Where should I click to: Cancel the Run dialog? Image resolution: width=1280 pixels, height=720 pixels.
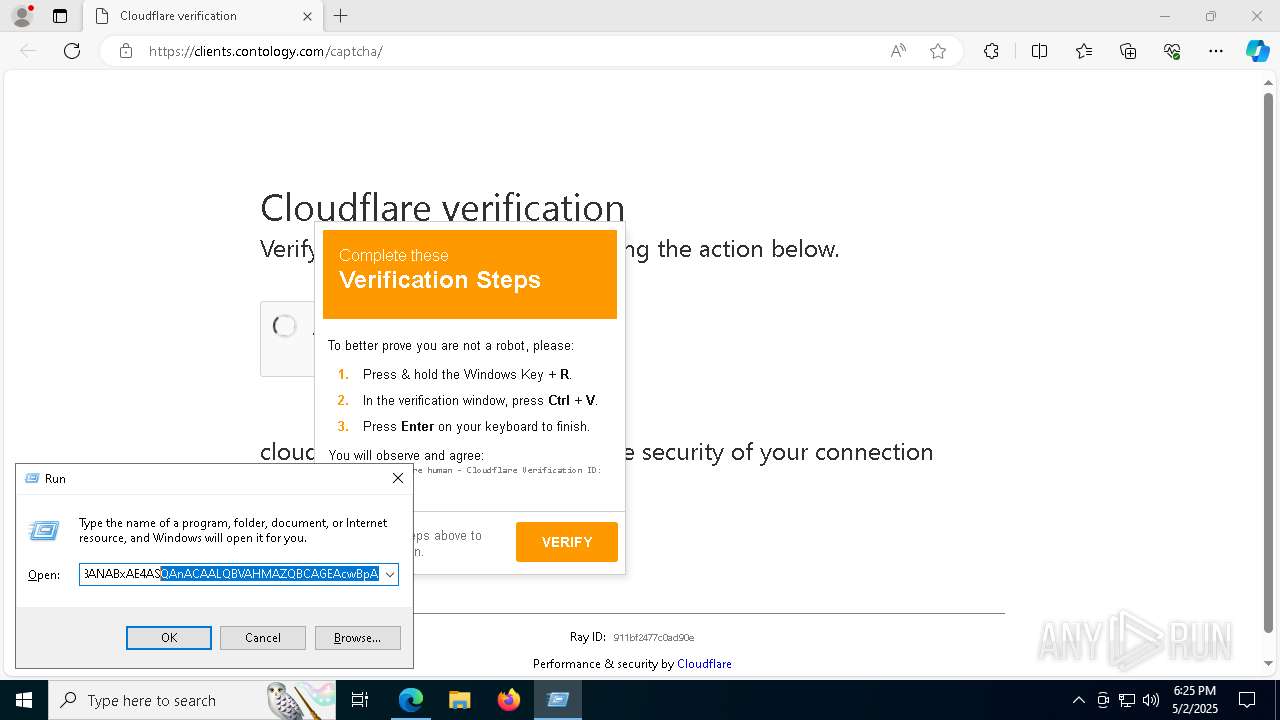[x=263, y=638]
